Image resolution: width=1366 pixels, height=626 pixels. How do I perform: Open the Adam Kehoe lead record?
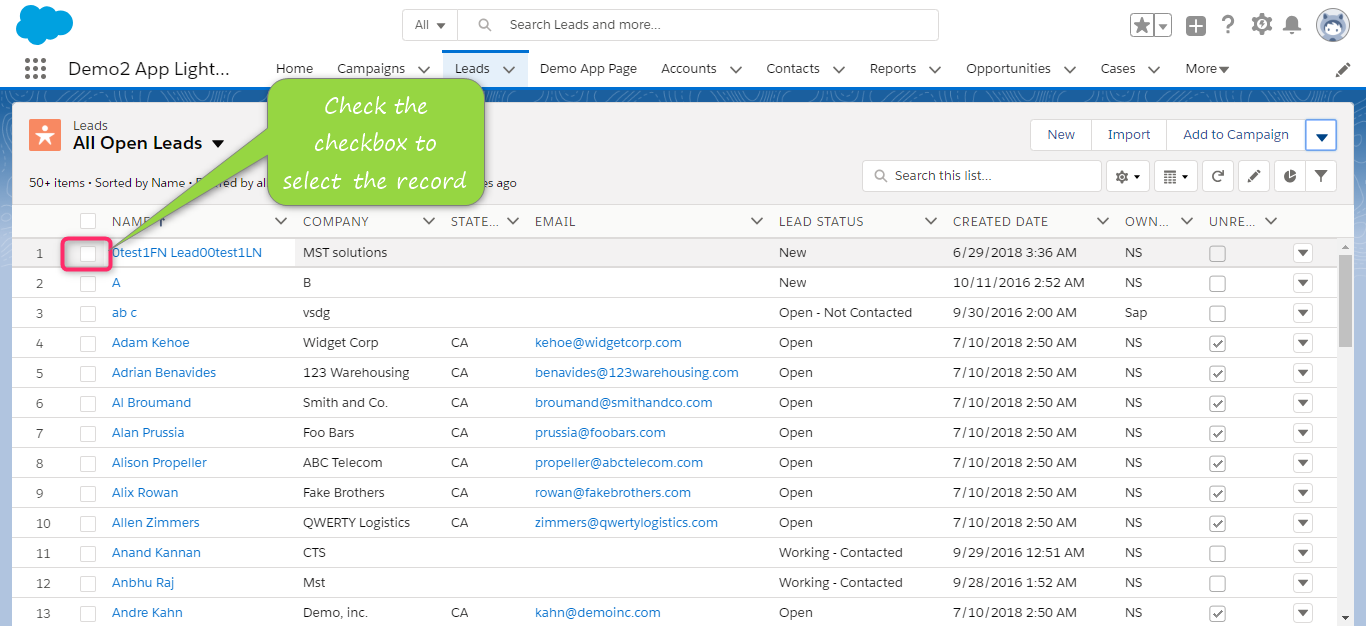coord(151,343)
